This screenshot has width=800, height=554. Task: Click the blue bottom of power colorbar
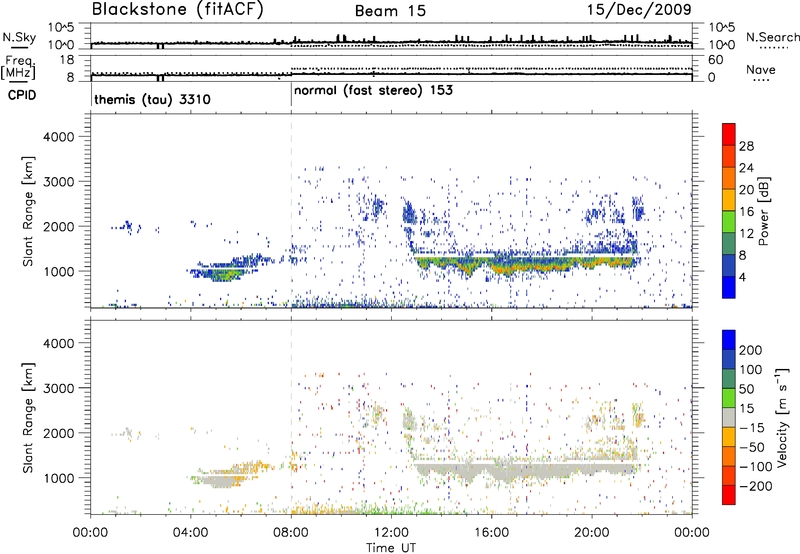pos(729,287)
